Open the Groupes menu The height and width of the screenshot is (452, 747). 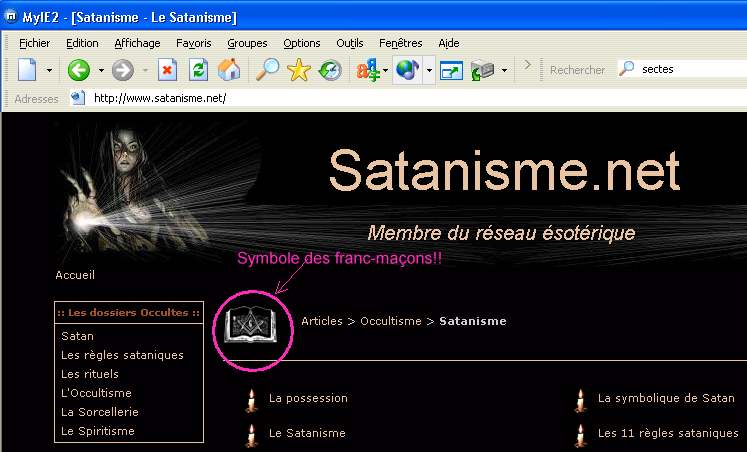pos(247,43)
